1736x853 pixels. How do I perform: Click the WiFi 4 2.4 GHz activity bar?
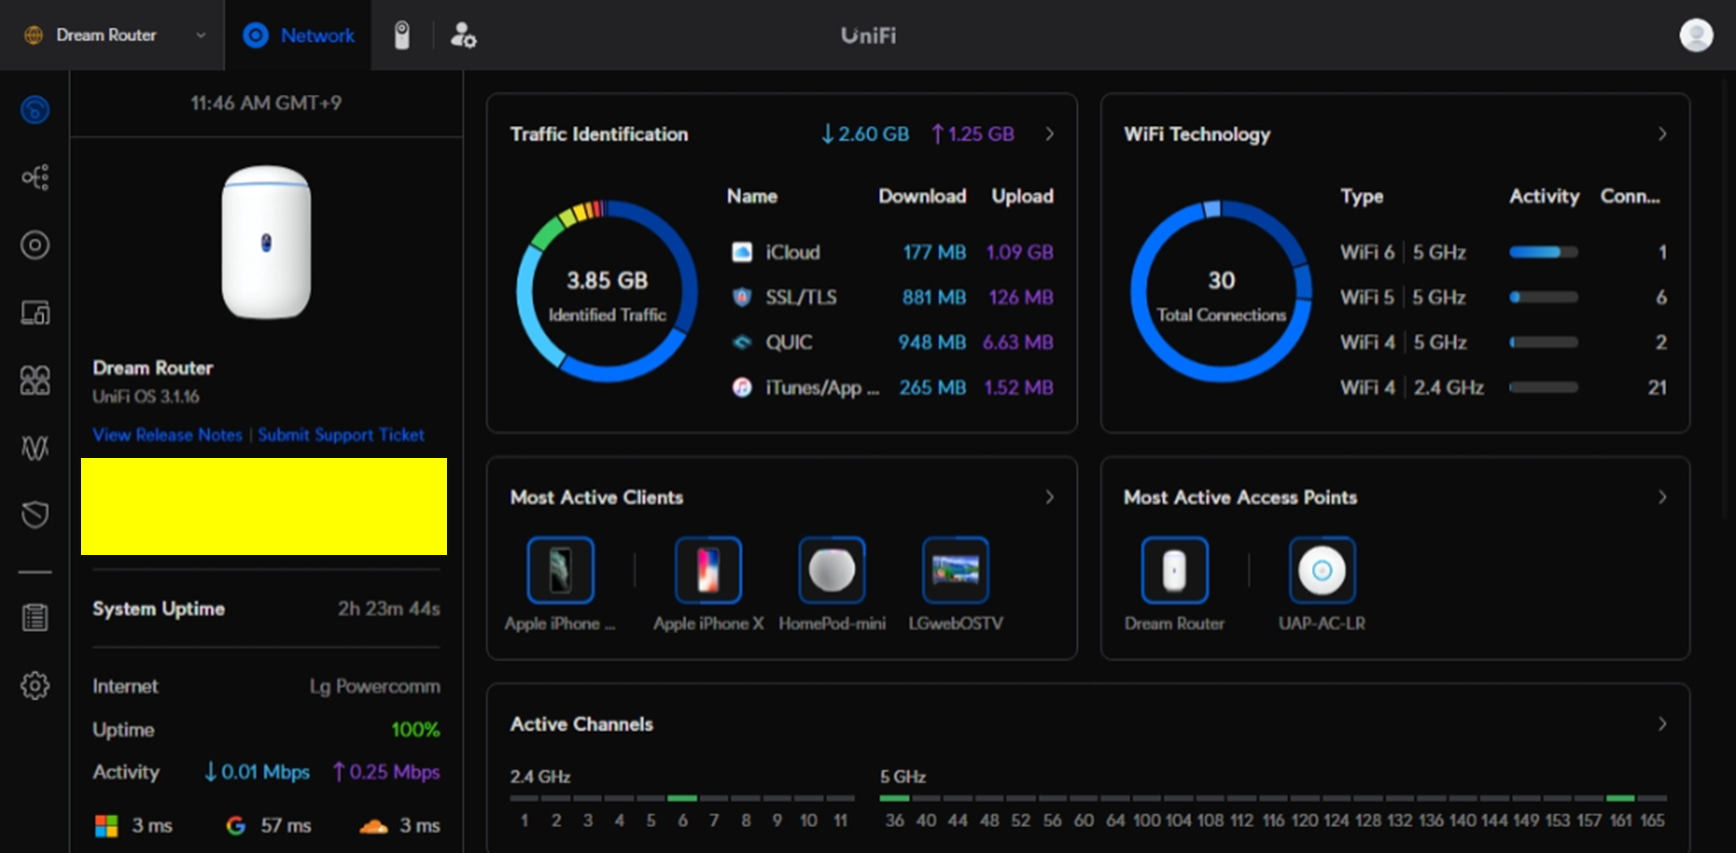(1544, 387)
